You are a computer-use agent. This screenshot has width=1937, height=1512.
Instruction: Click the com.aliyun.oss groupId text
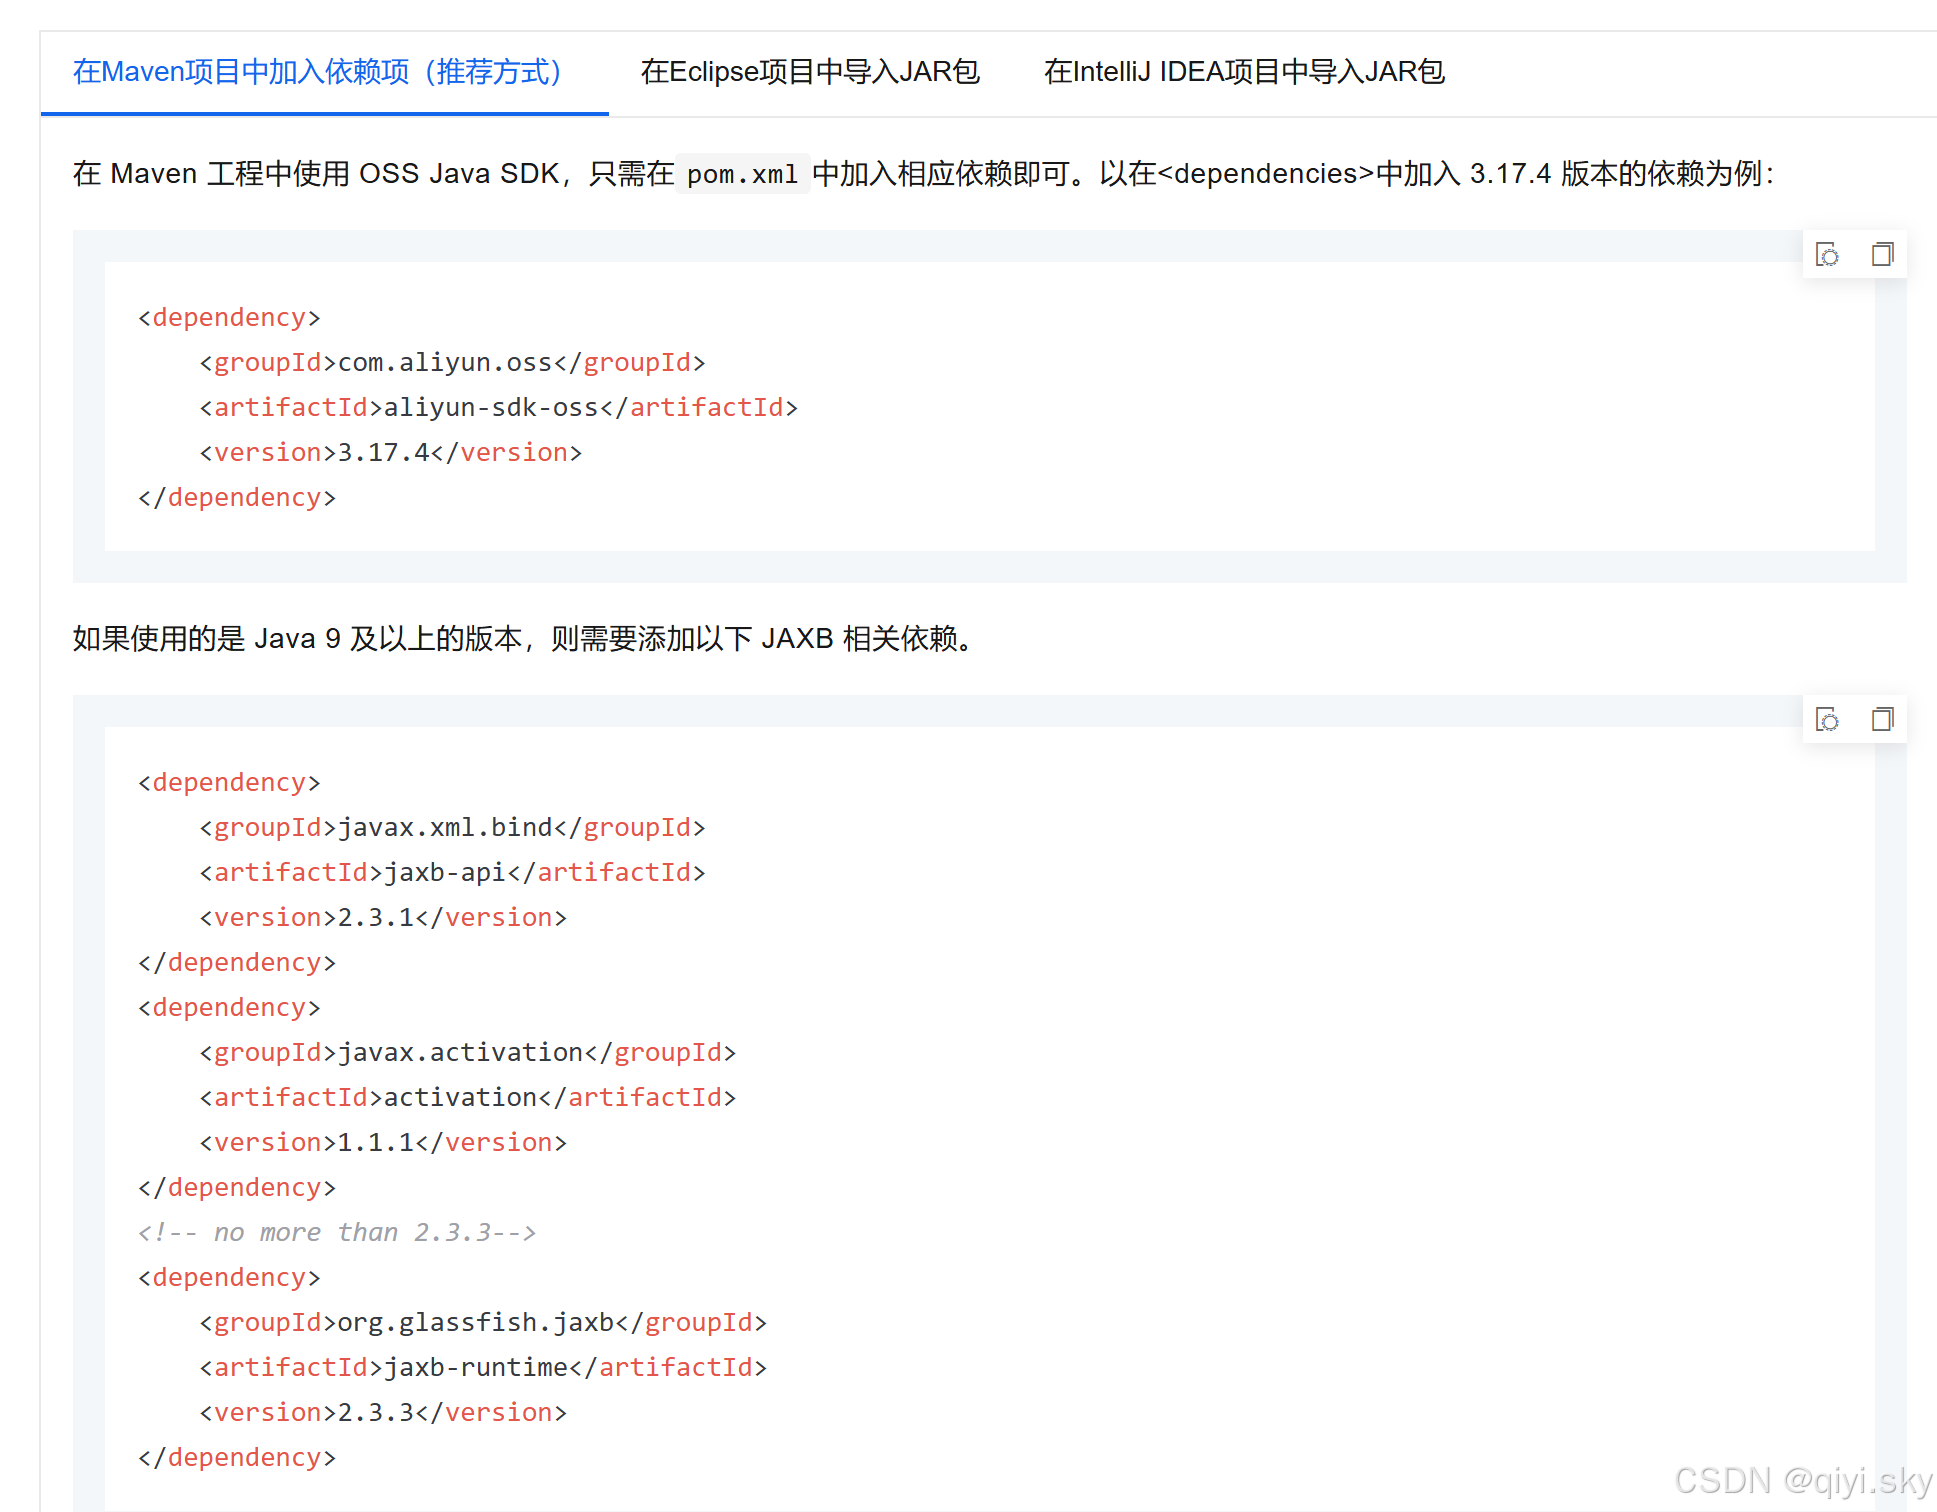[444, 362]
